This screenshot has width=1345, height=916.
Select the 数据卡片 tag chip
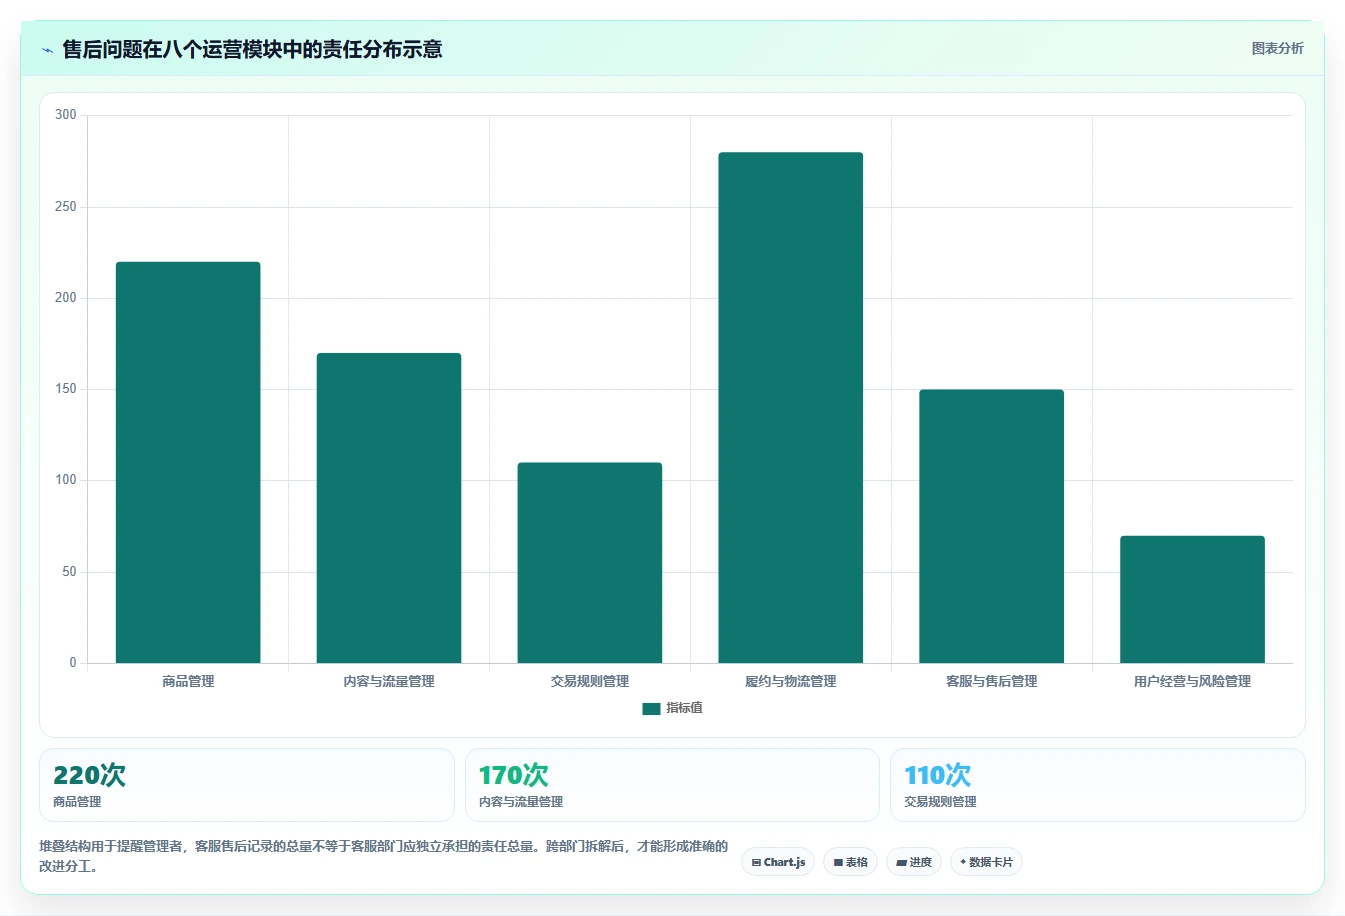click(986, 862)
